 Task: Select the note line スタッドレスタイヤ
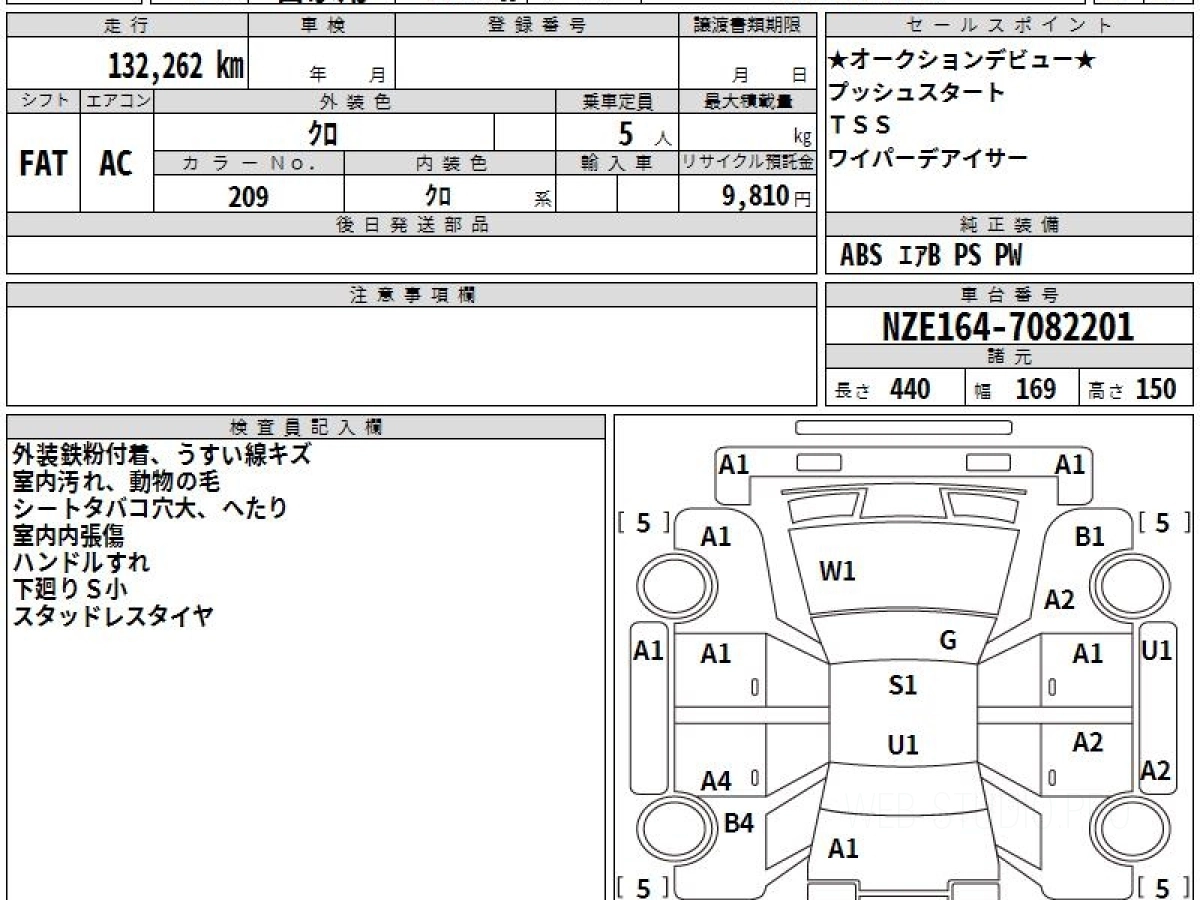(113, 616)
